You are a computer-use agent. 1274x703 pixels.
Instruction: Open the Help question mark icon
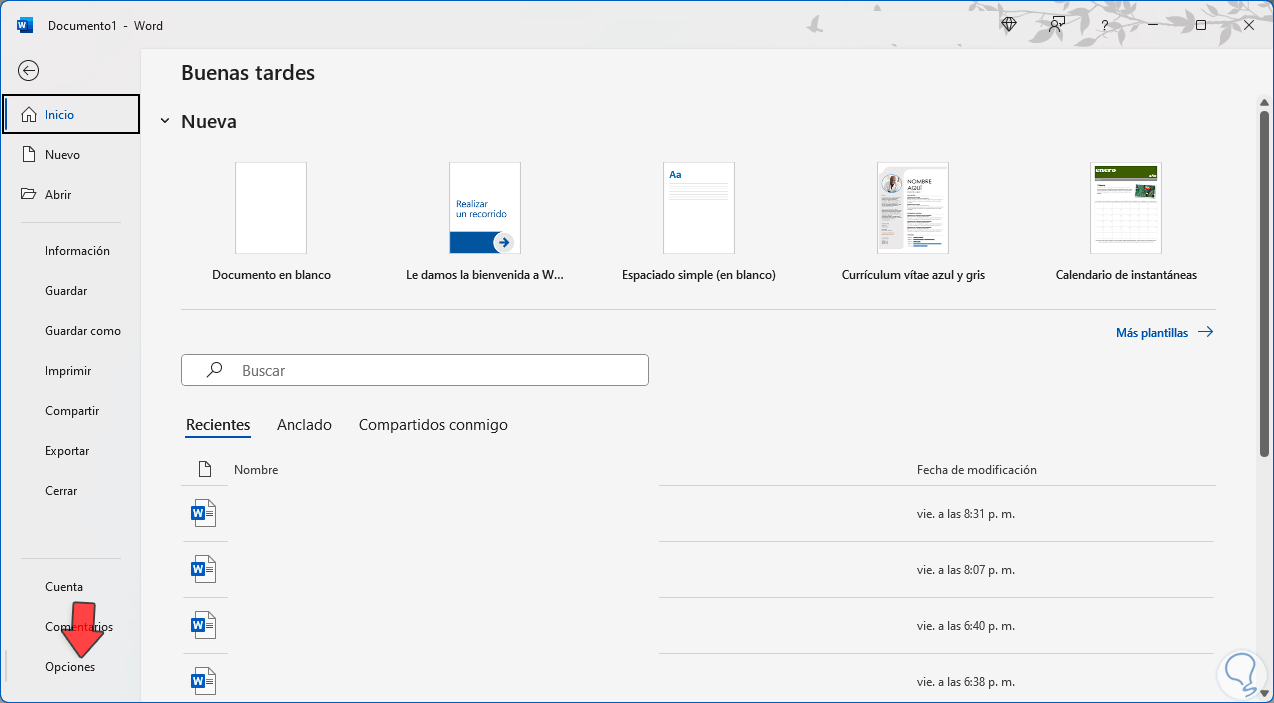point(1104,25)
